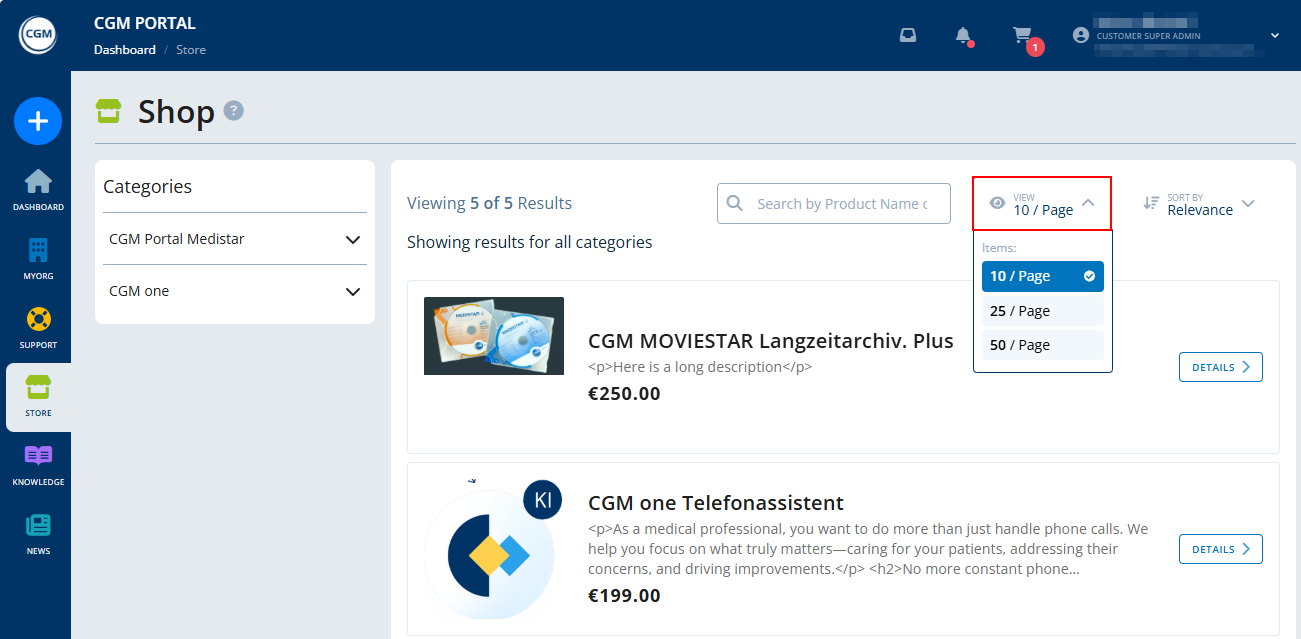This screenshot has width=1301, height=639.
Task: Open Knowledge from sidebar
Action: pyautogui.click(x=38, y=465)
